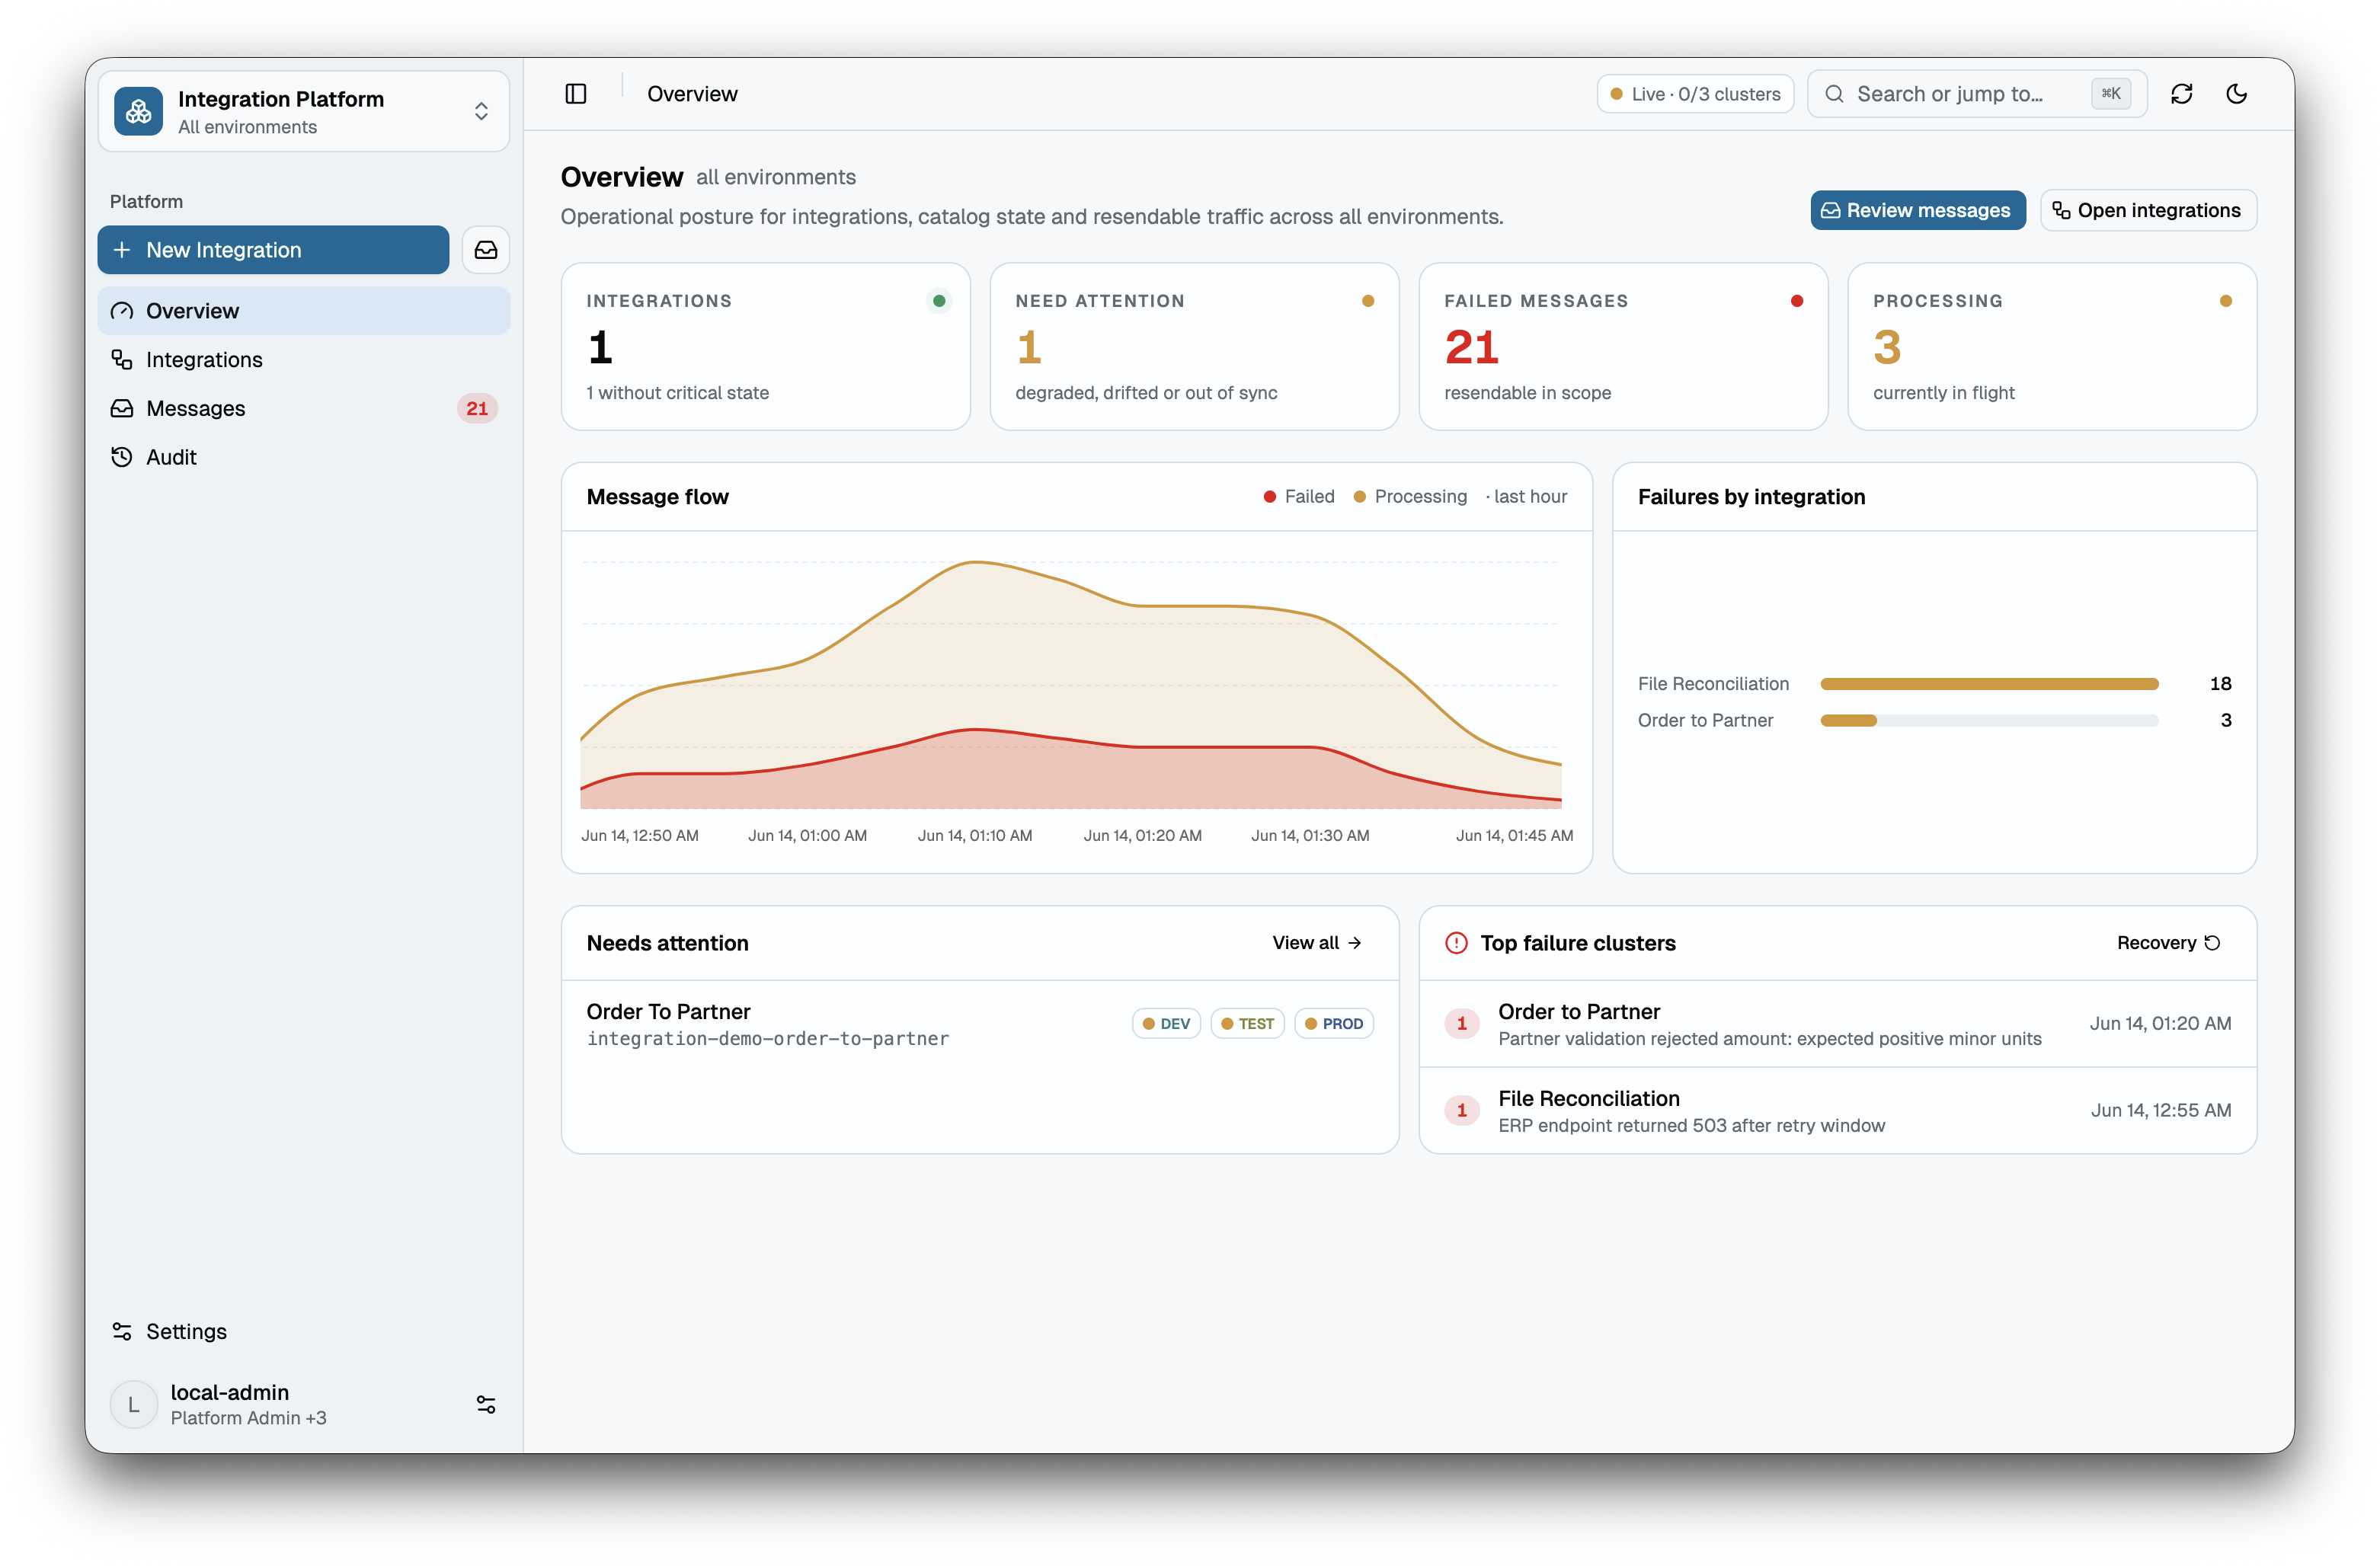2380x1566 pixels.
Task: Click the Processing legend entry
Action: [x=1411, y=496]
